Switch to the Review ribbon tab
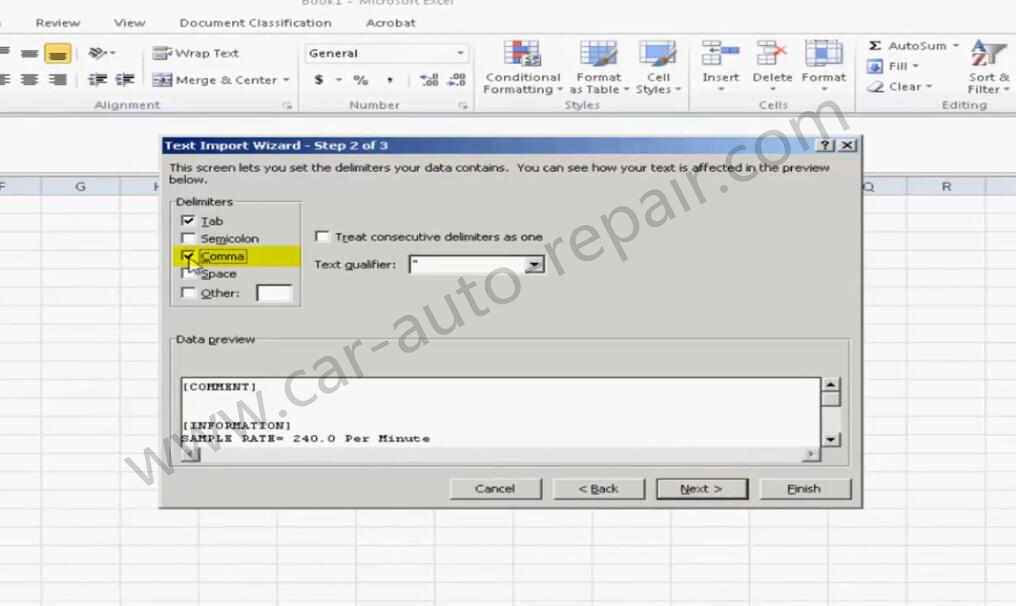Screen dimensions: 1016x606 58,23
